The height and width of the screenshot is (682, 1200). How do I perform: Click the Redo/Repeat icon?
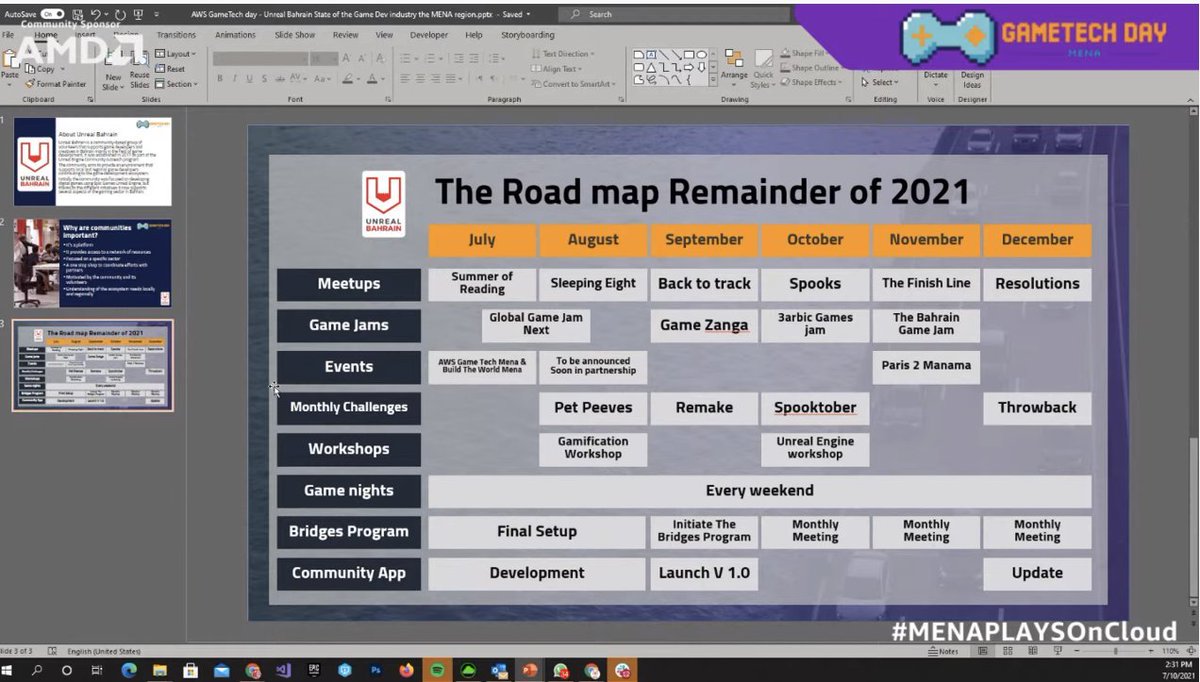119,14
